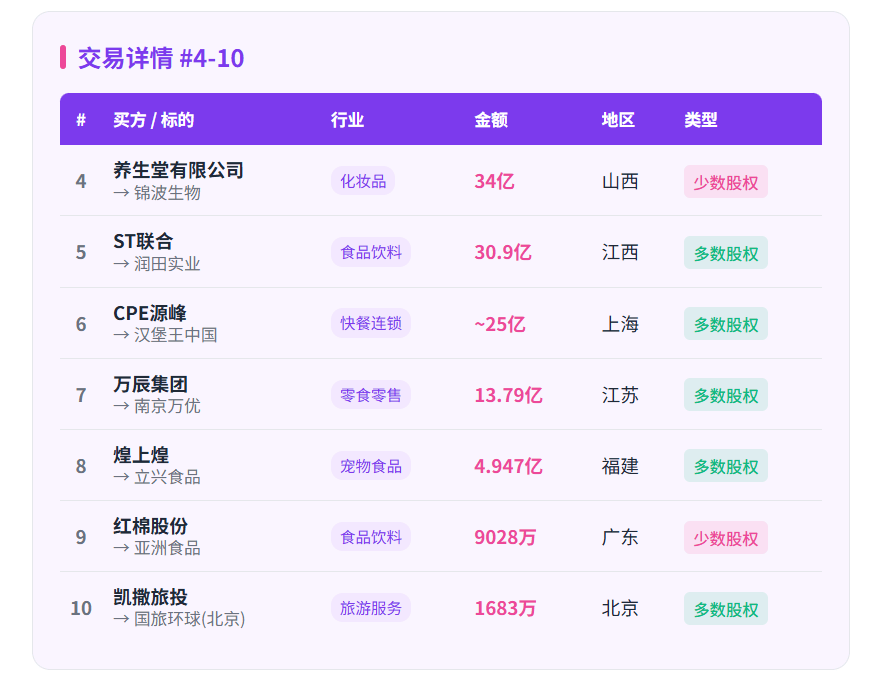885x693 pixels.
Task: Click the 行业 column header
Action: coord(347,120)
